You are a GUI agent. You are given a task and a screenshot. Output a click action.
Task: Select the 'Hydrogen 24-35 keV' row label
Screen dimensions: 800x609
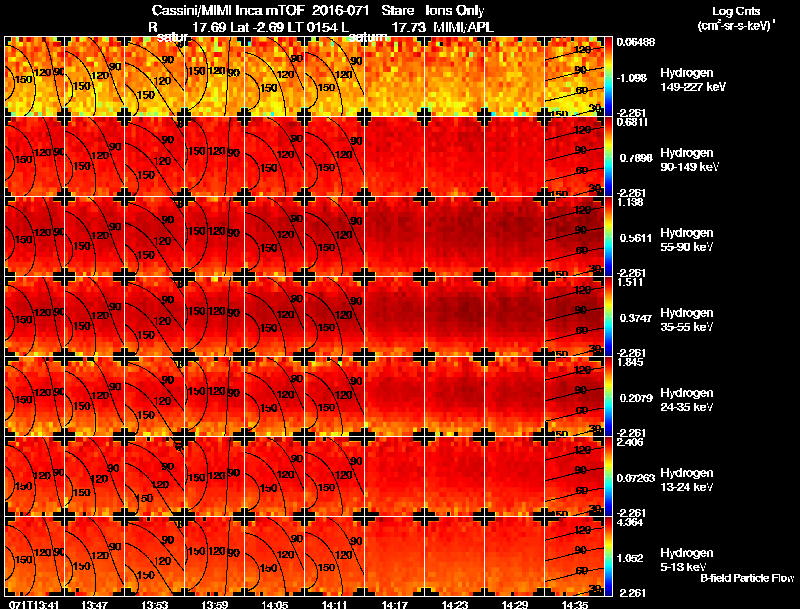pyautogui.click(x=687, y=400)
